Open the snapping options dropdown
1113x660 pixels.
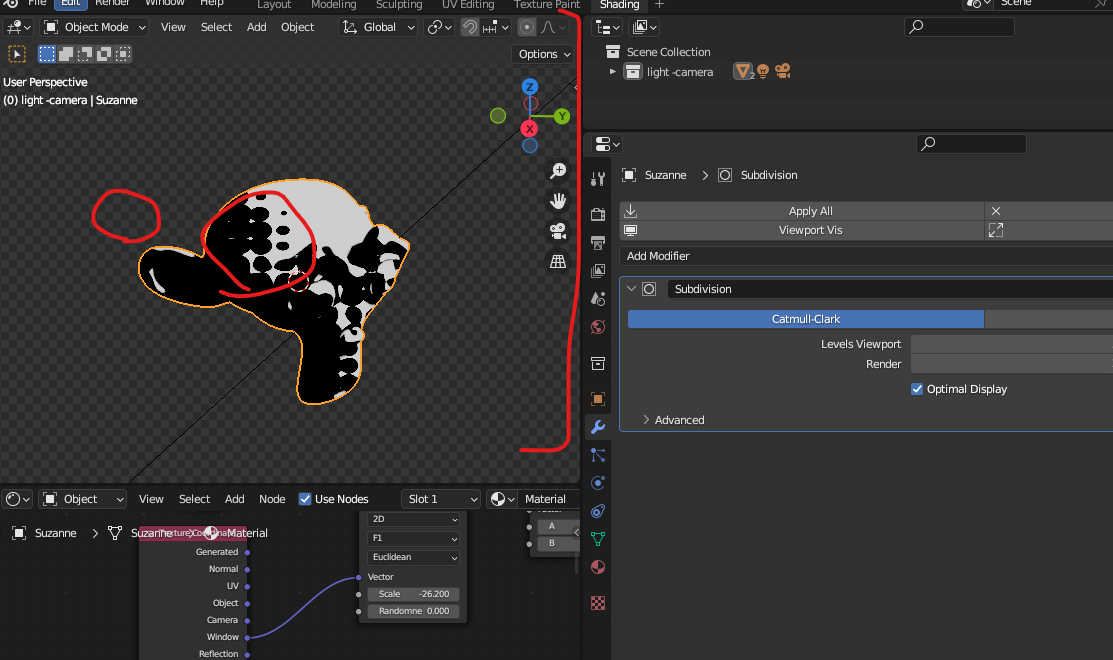(x=496, y=27)
